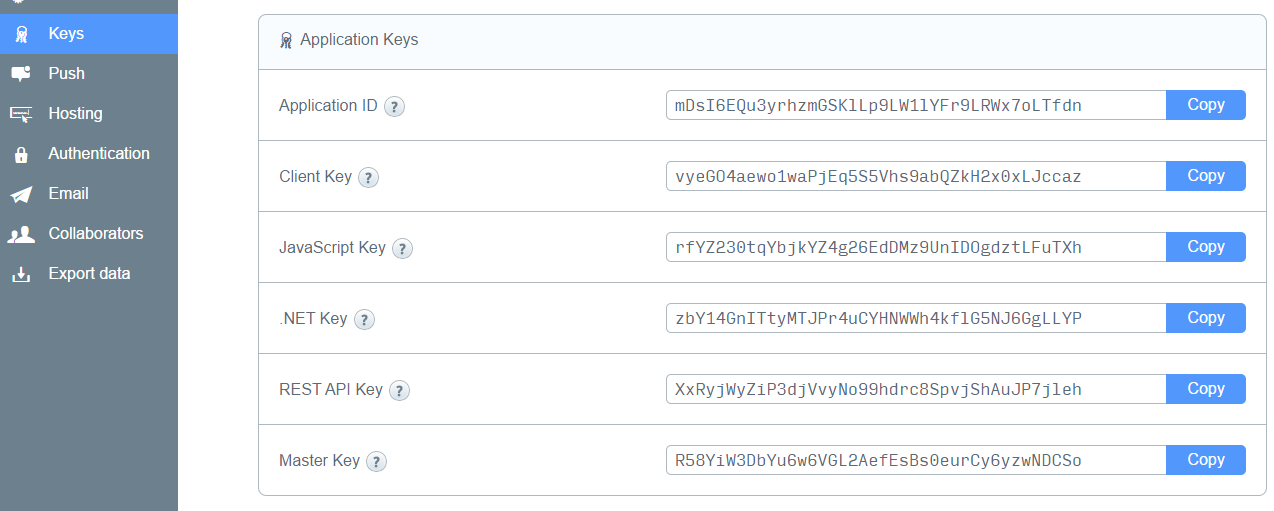
Task: Click the Authentication padlock icon
Action: 20,154
